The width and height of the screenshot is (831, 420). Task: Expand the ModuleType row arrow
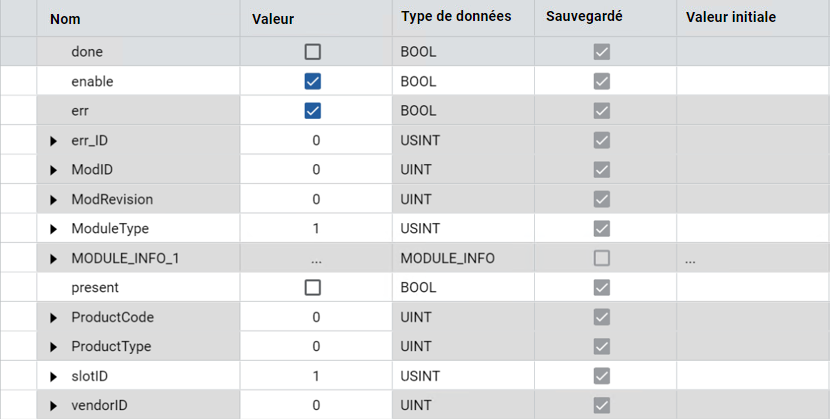point(53,229)
